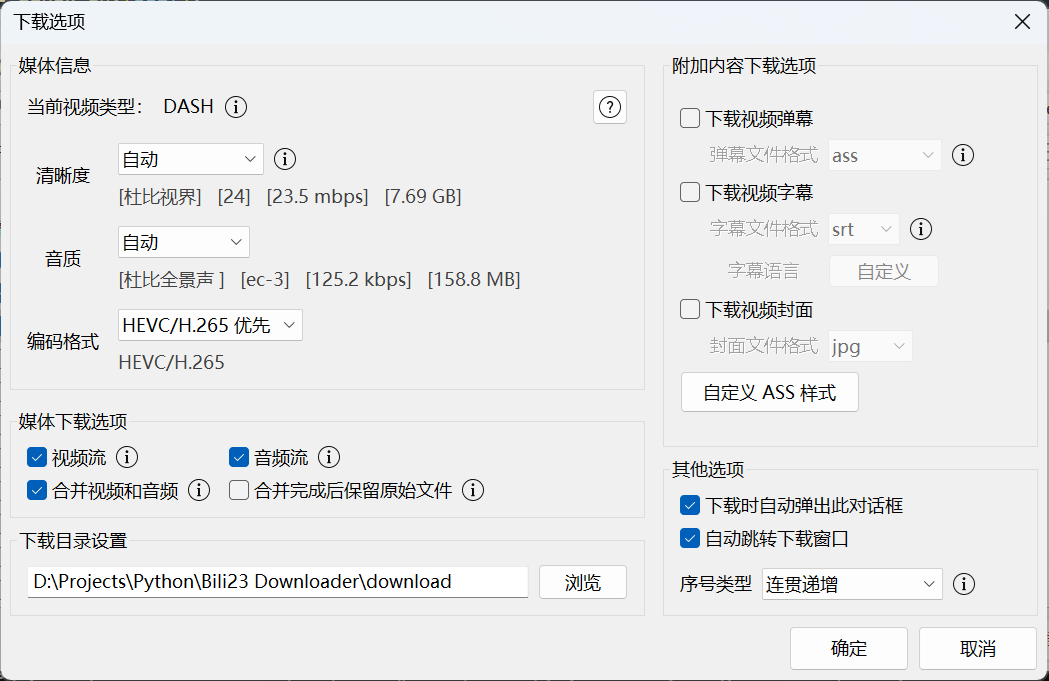
Task: Click info icon next to 视频流
Action: [127, 458]
